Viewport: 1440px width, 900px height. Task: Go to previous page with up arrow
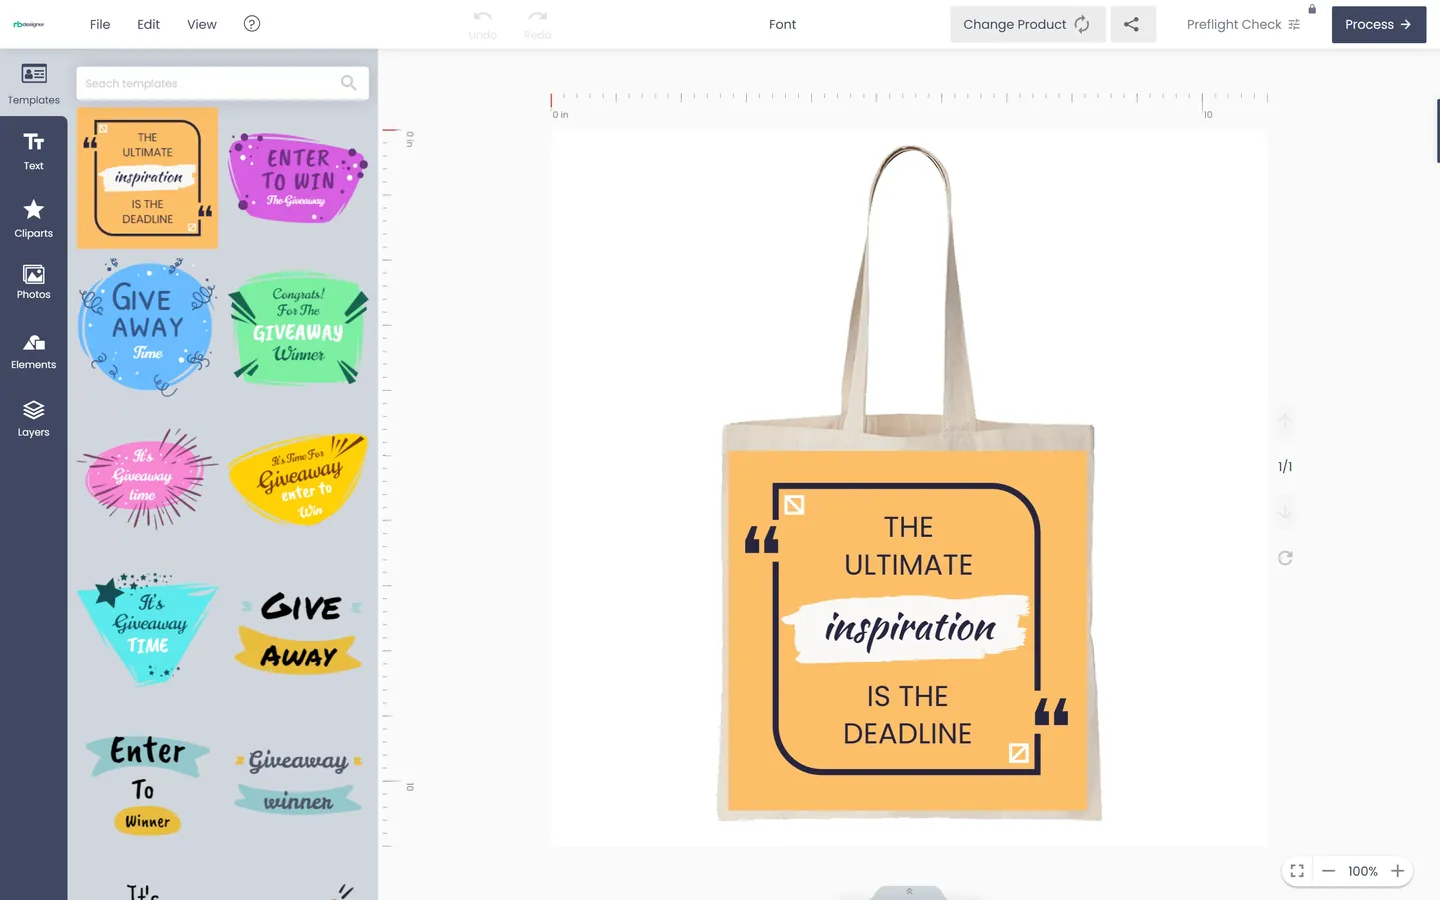point(1285,421)
